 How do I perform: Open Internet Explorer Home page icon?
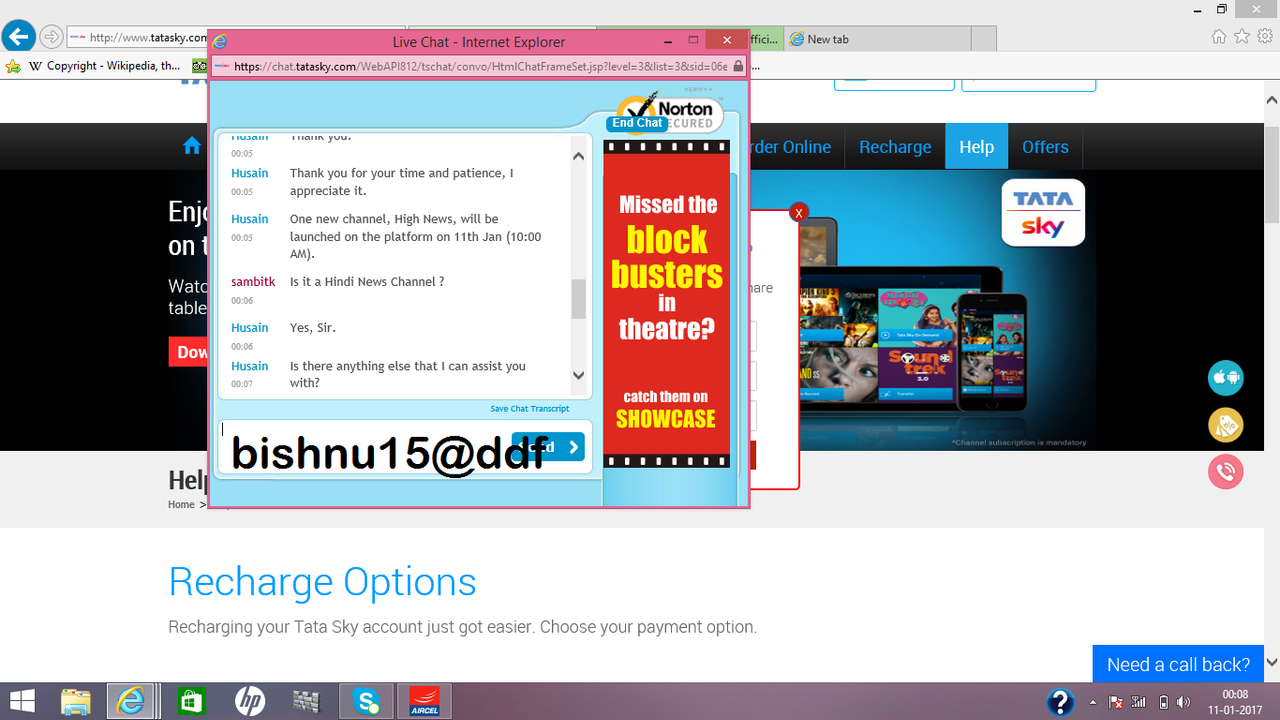coord(1219,37)
